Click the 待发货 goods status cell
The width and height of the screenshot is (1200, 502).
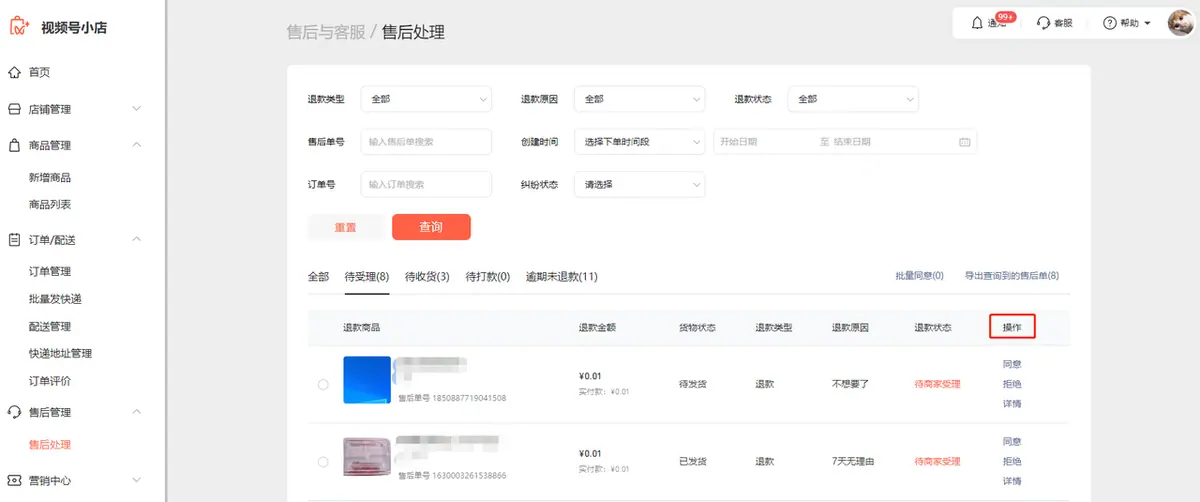(x=693, y=384)
